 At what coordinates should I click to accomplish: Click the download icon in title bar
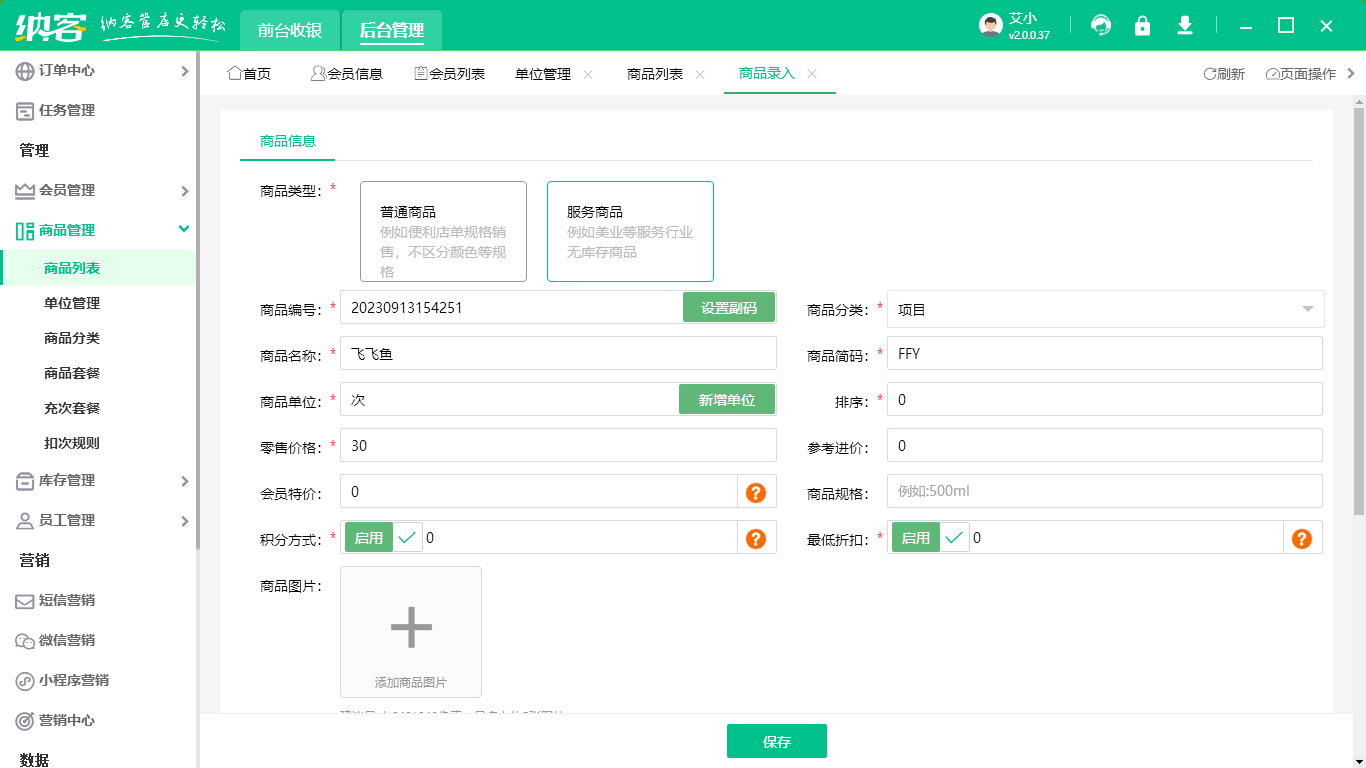pos(1184,25)
